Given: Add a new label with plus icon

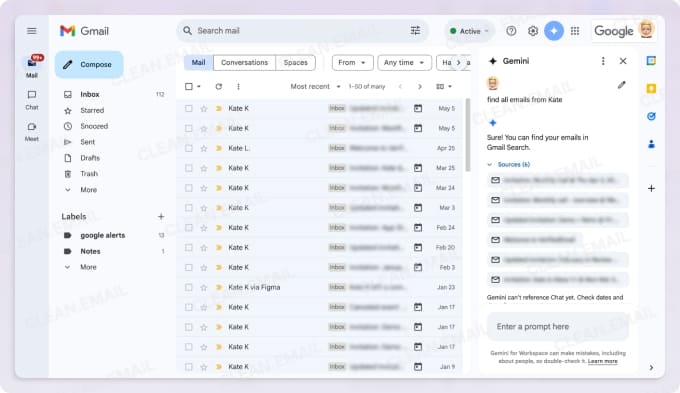Looking at the screenshot, I should click(x=161, y=216).
